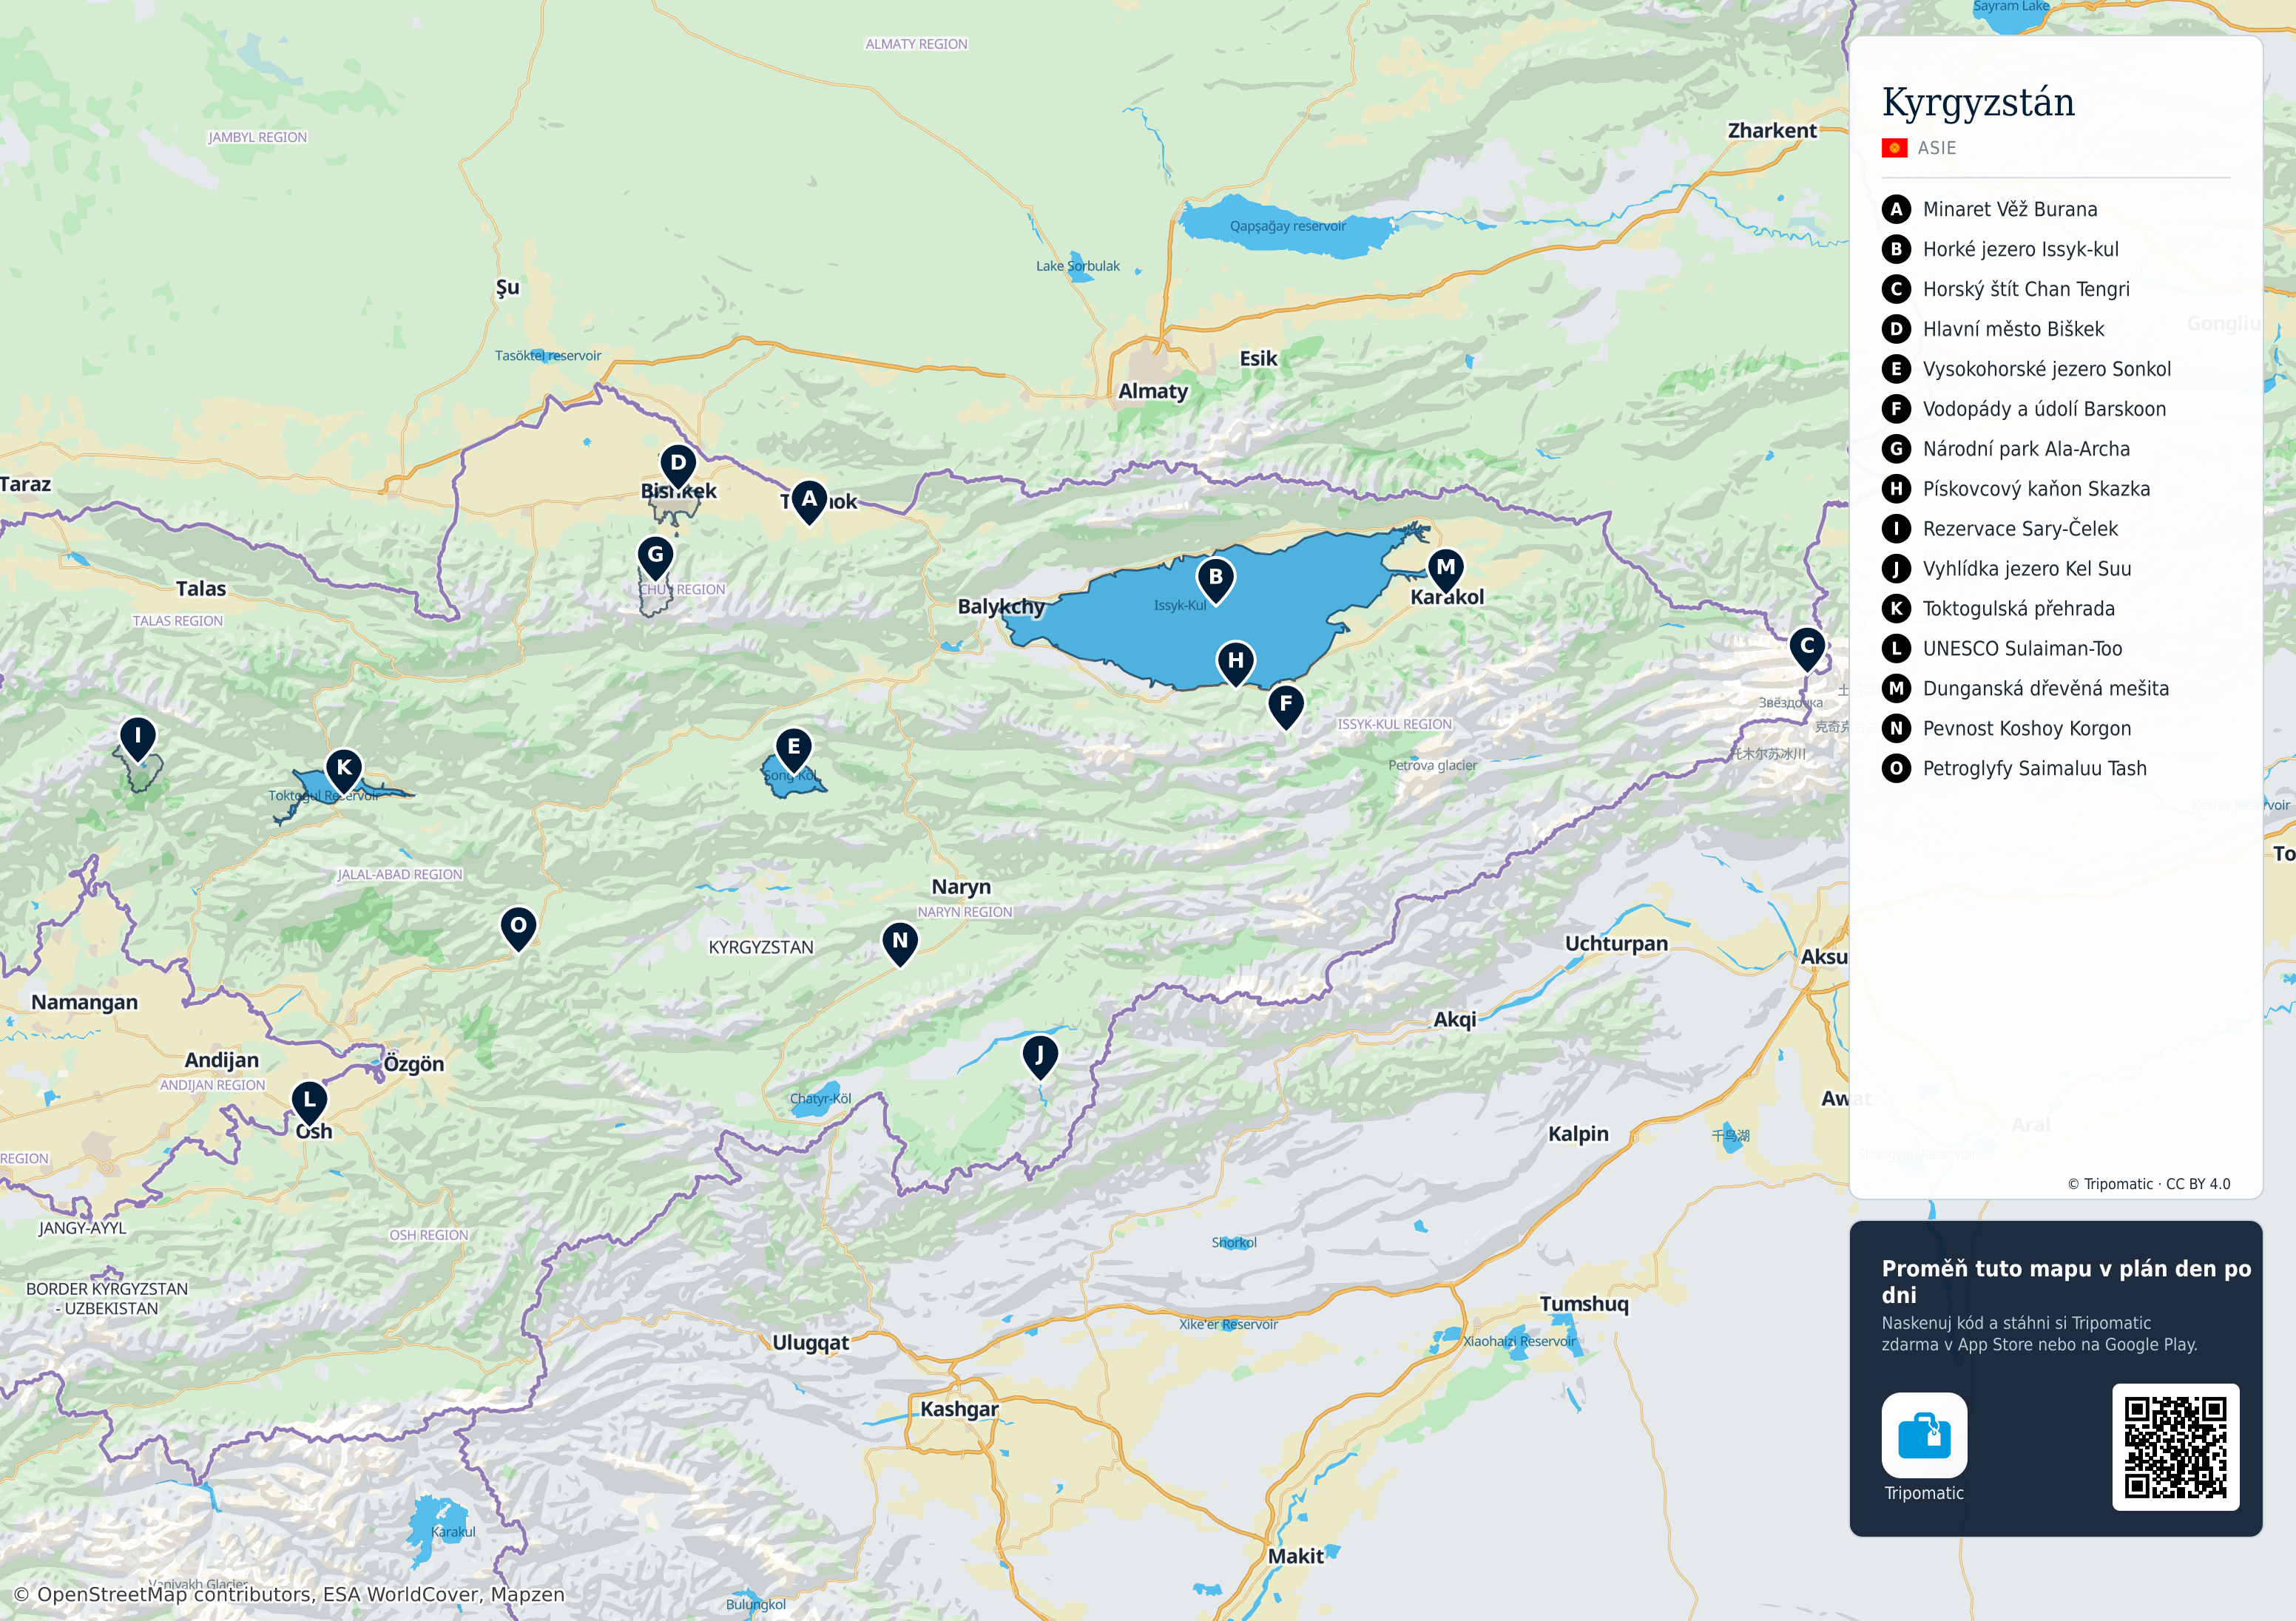Viewport: 2296px width, 1621px height.
Task: Click map pin I at Sary-Chelek
Action: (x=138, y=739)
